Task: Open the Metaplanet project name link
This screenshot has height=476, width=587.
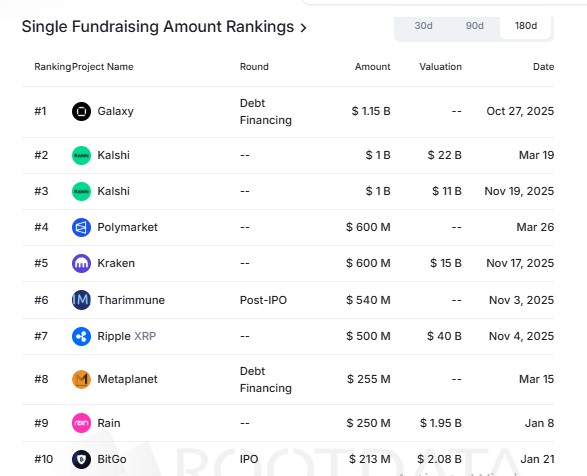Action: (127, 379)
